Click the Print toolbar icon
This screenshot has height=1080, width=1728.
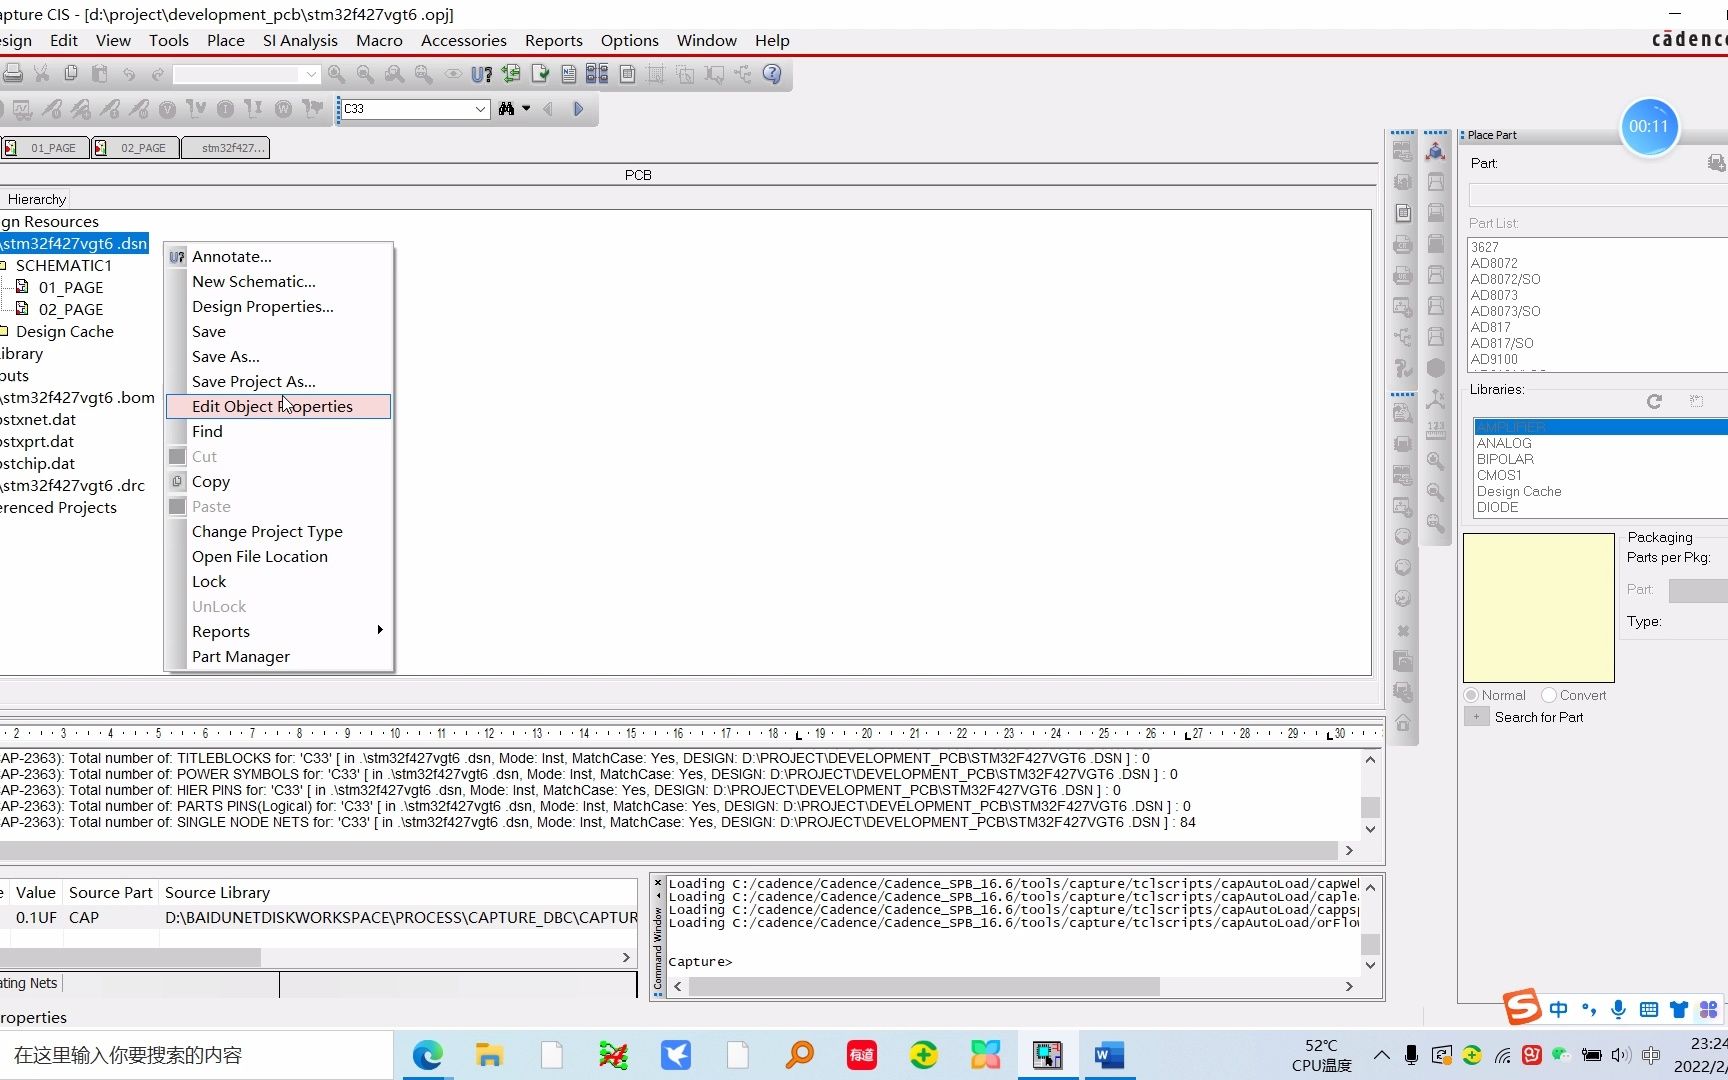pos(12,74)
